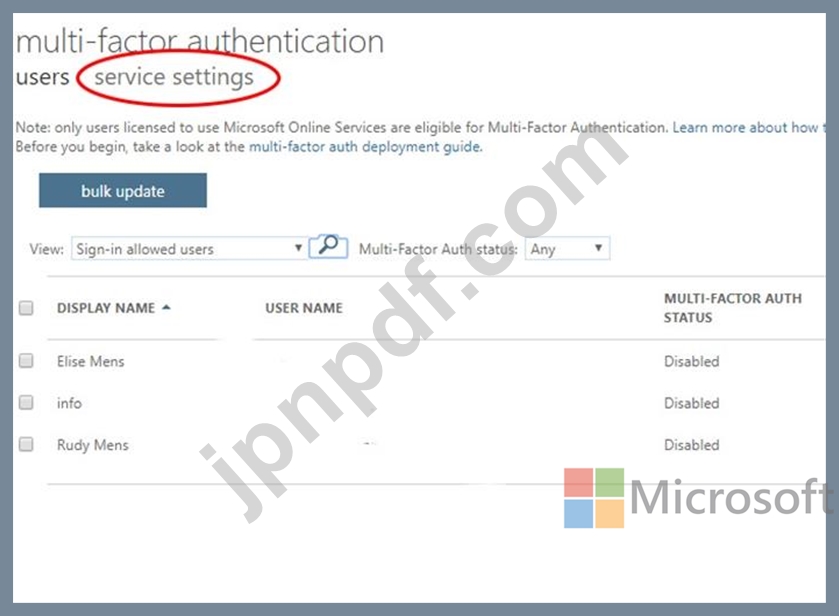The image size is (839, 616).
Task: Check the box next to info
Action: 26,402
